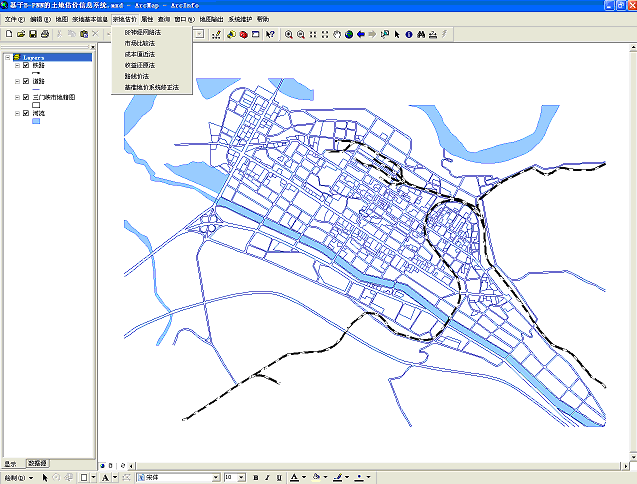Screen dimensions: 637x484
Task: Click the Save document icon
Action: click(x=33, y=34)
